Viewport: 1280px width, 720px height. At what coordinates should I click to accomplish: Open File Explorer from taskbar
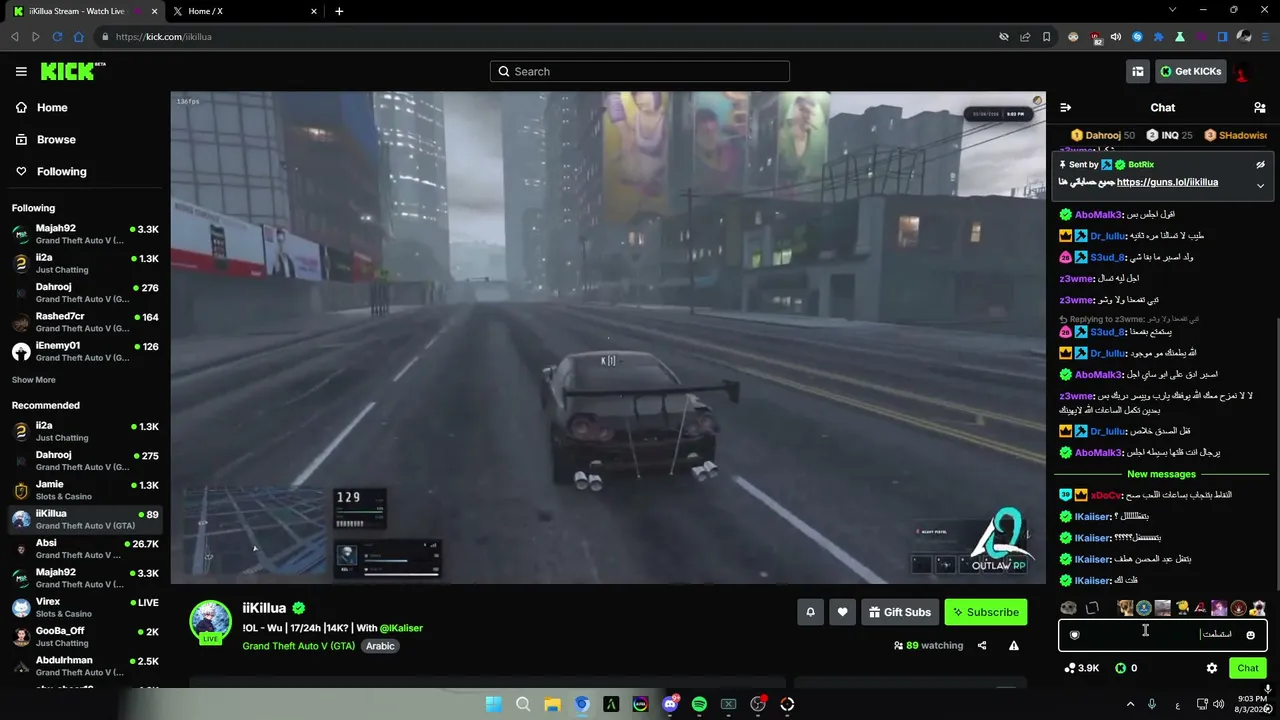coord(552,704)
